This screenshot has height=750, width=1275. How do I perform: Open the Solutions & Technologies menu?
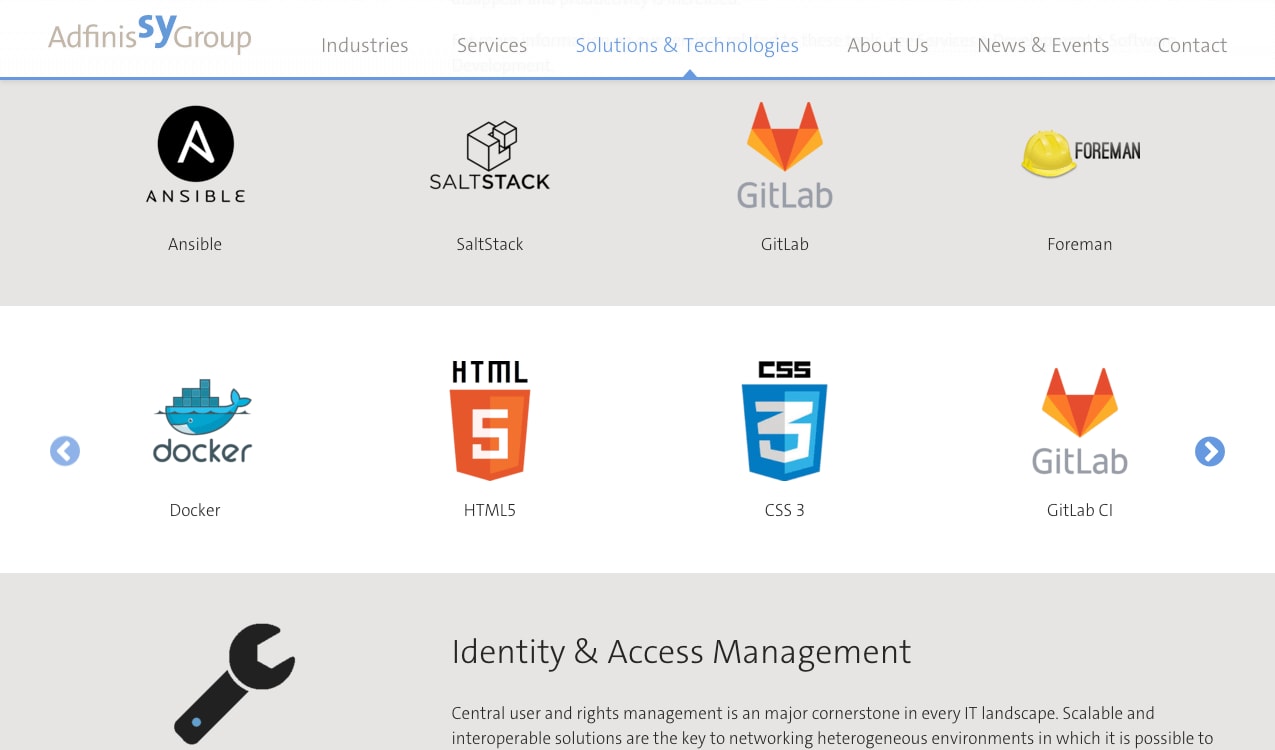coord(687,45)
